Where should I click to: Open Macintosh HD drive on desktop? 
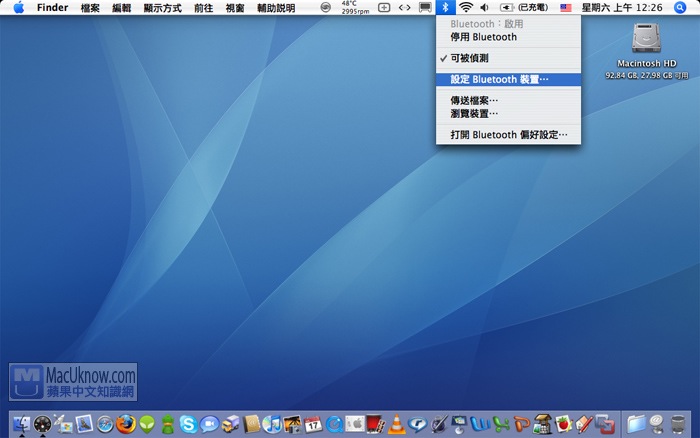click(x=646, y=38)
